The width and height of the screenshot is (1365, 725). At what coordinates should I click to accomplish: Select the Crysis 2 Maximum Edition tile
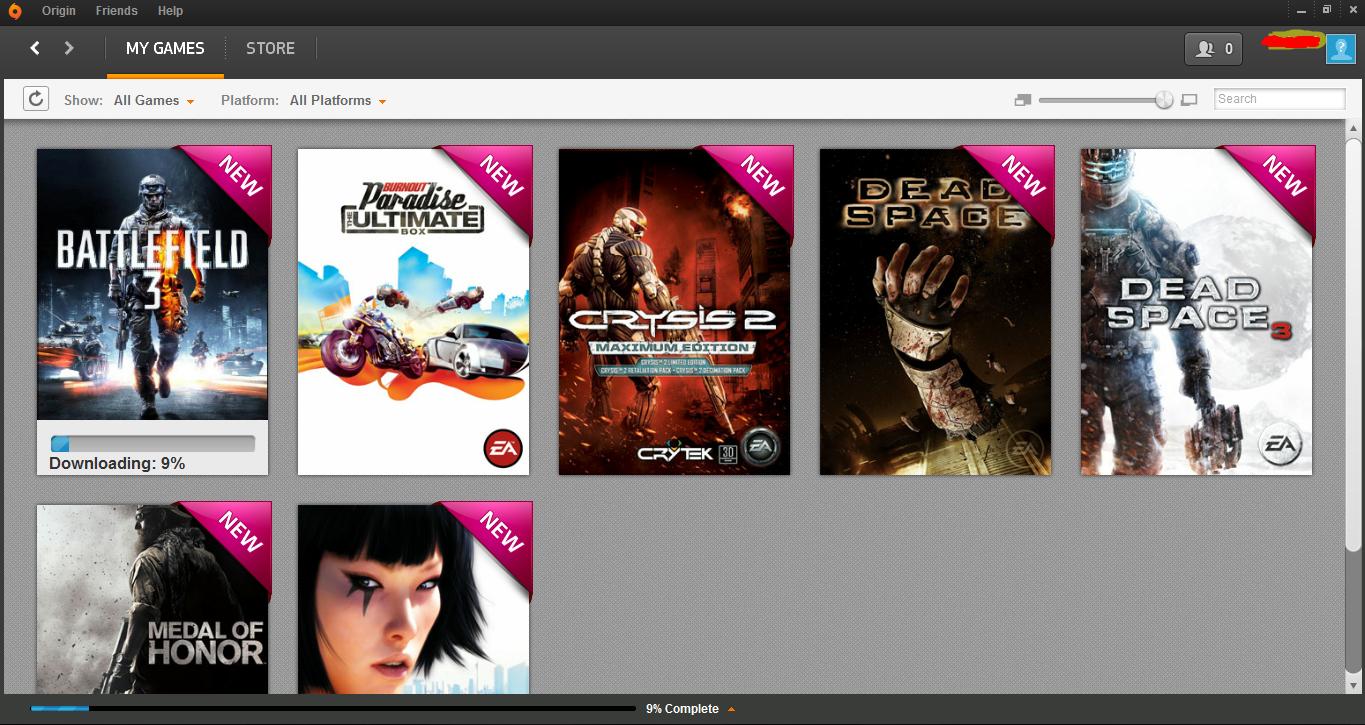(x=675, y=311)
